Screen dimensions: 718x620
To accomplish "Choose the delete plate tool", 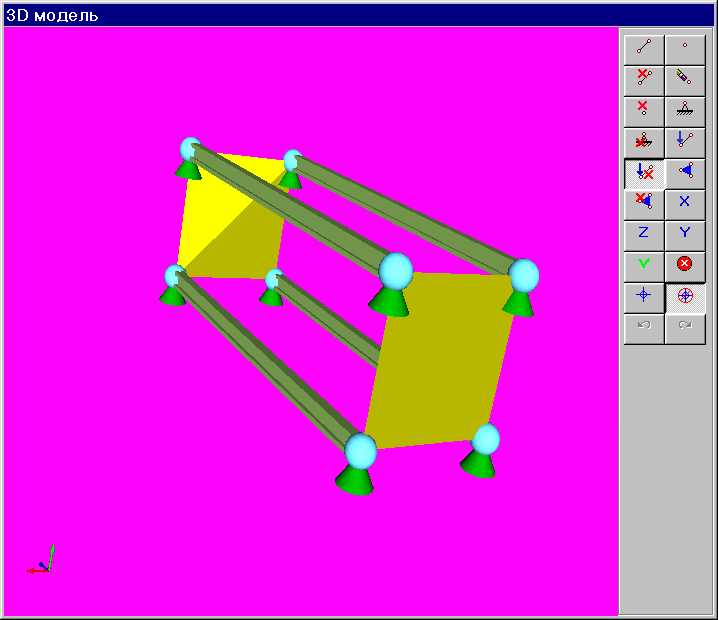I will pos(644,205).
